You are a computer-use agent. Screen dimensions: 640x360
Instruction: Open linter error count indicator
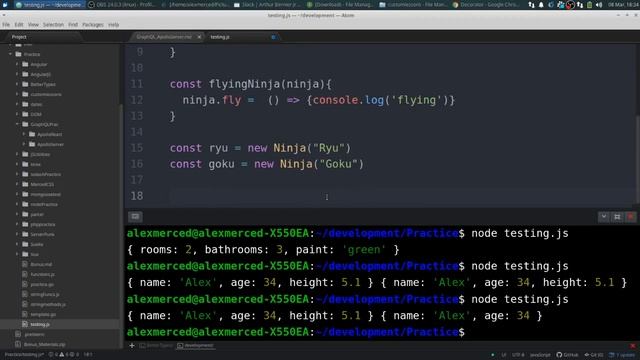tap(53, 355)
